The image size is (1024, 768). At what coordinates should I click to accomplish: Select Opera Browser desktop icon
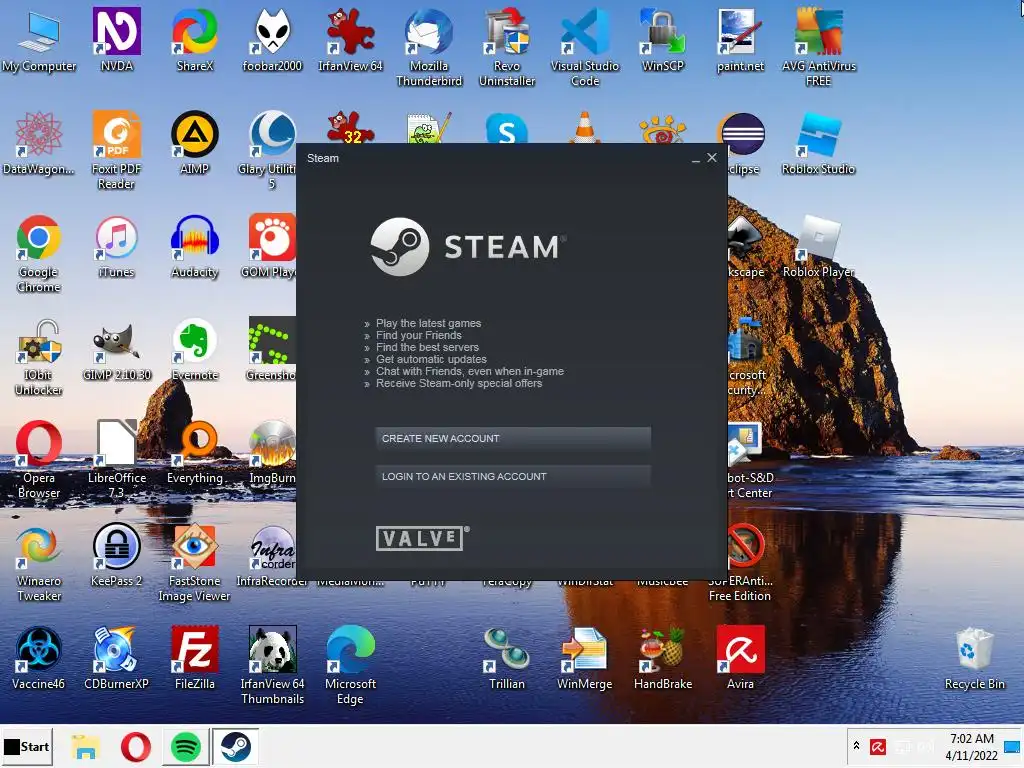pyautogui.click(x=39, y=460)
